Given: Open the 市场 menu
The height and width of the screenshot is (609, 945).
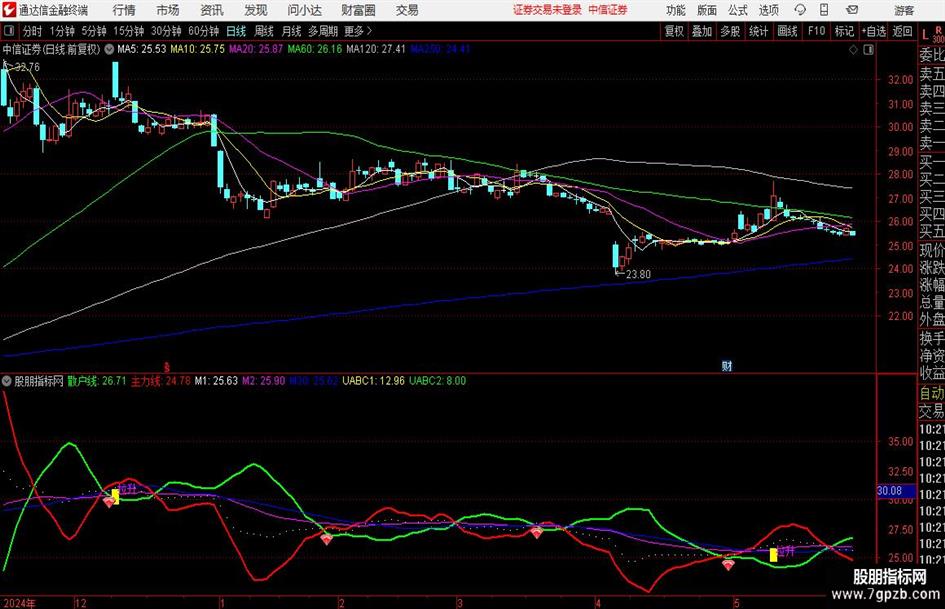Looking at the screenshot, I should point(168,10).
